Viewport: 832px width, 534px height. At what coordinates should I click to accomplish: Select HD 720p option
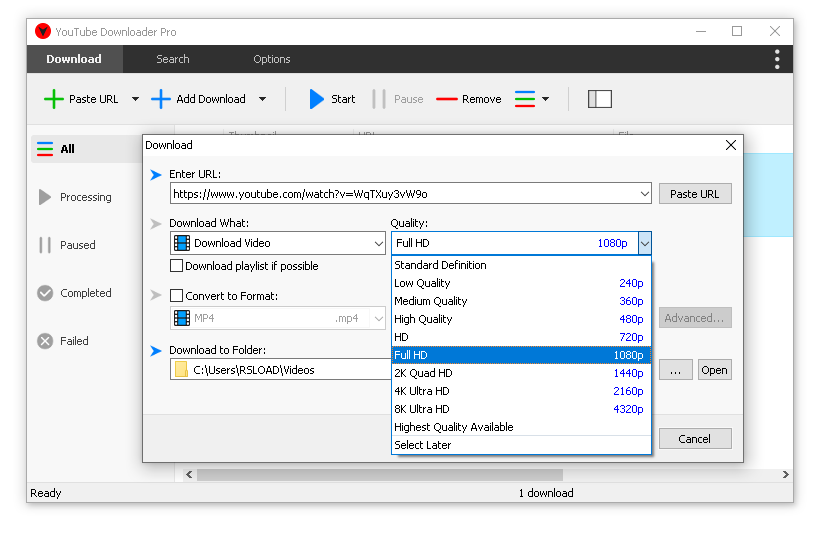[521, 338]
